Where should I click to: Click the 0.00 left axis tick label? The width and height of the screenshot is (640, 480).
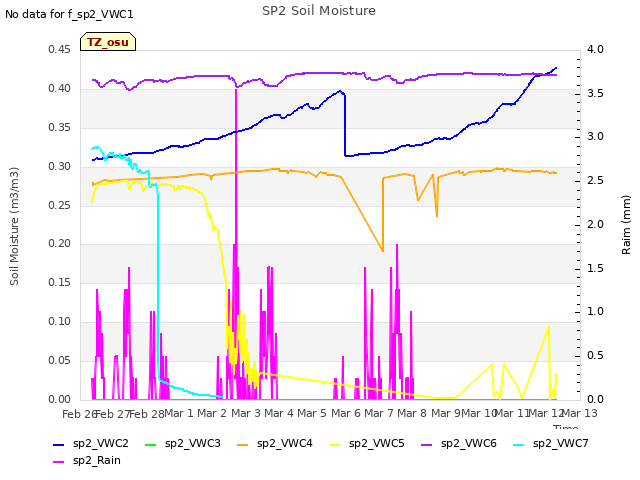point(60,399)
